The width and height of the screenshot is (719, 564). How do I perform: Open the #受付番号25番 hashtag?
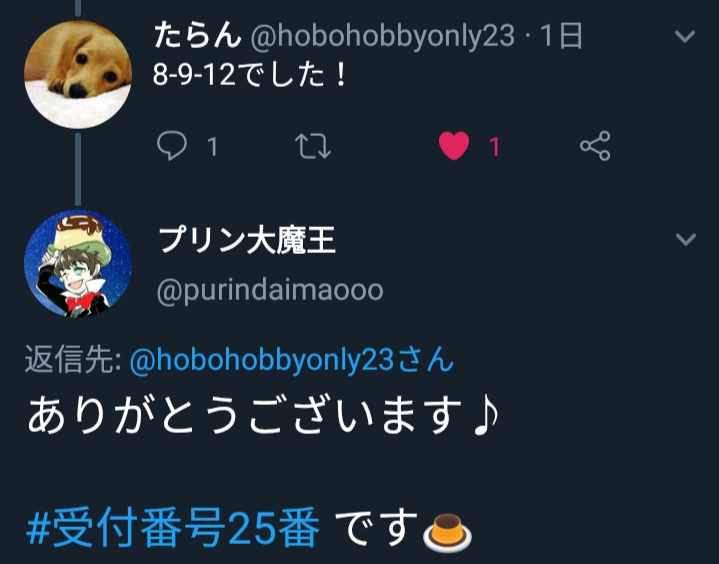[x=173, y=527]
